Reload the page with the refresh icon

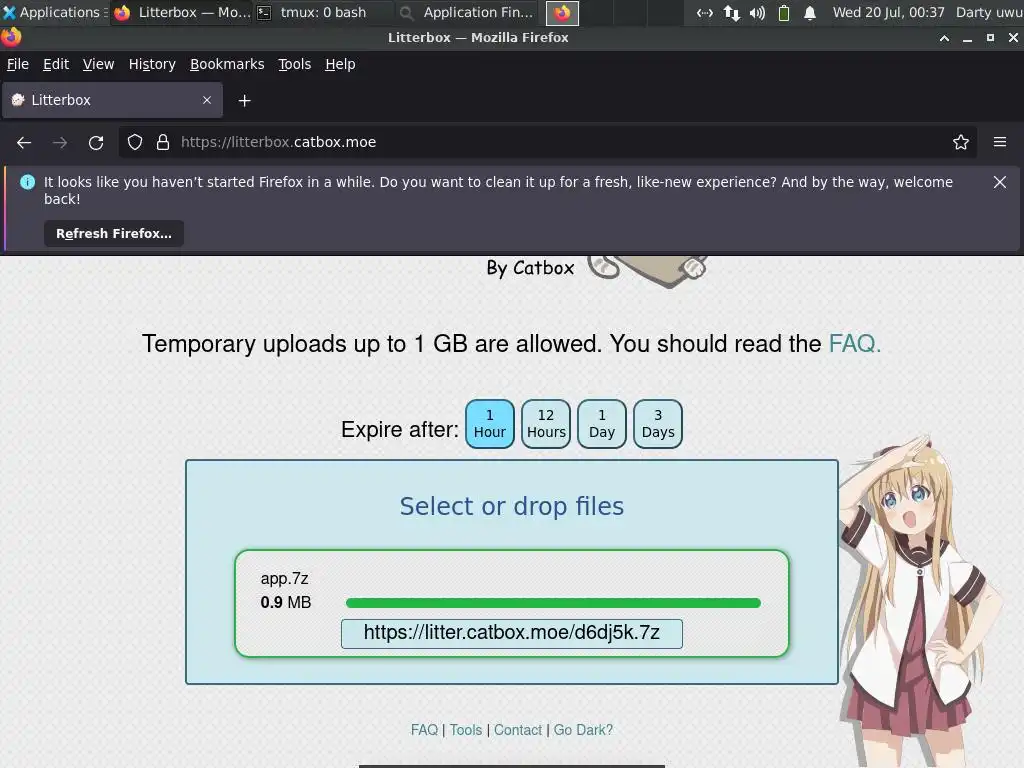point(96,142)
